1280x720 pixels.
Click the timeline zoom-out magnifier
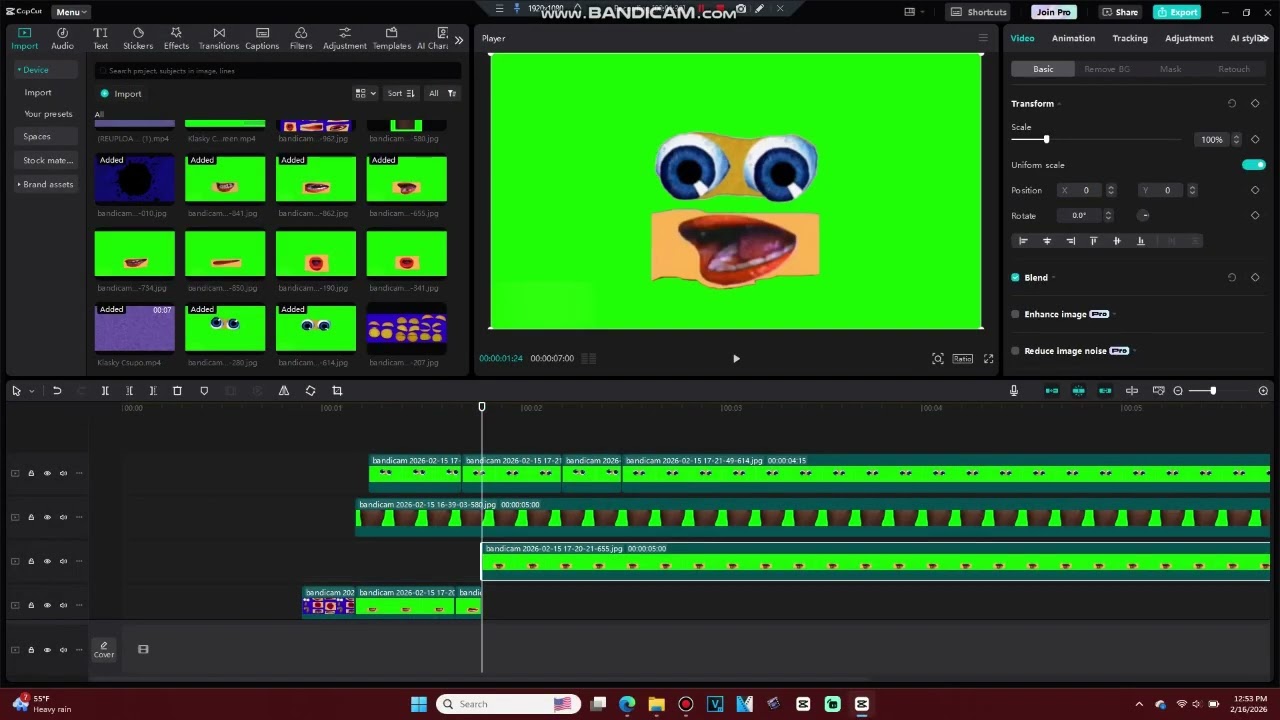(x=1178, y=391)
